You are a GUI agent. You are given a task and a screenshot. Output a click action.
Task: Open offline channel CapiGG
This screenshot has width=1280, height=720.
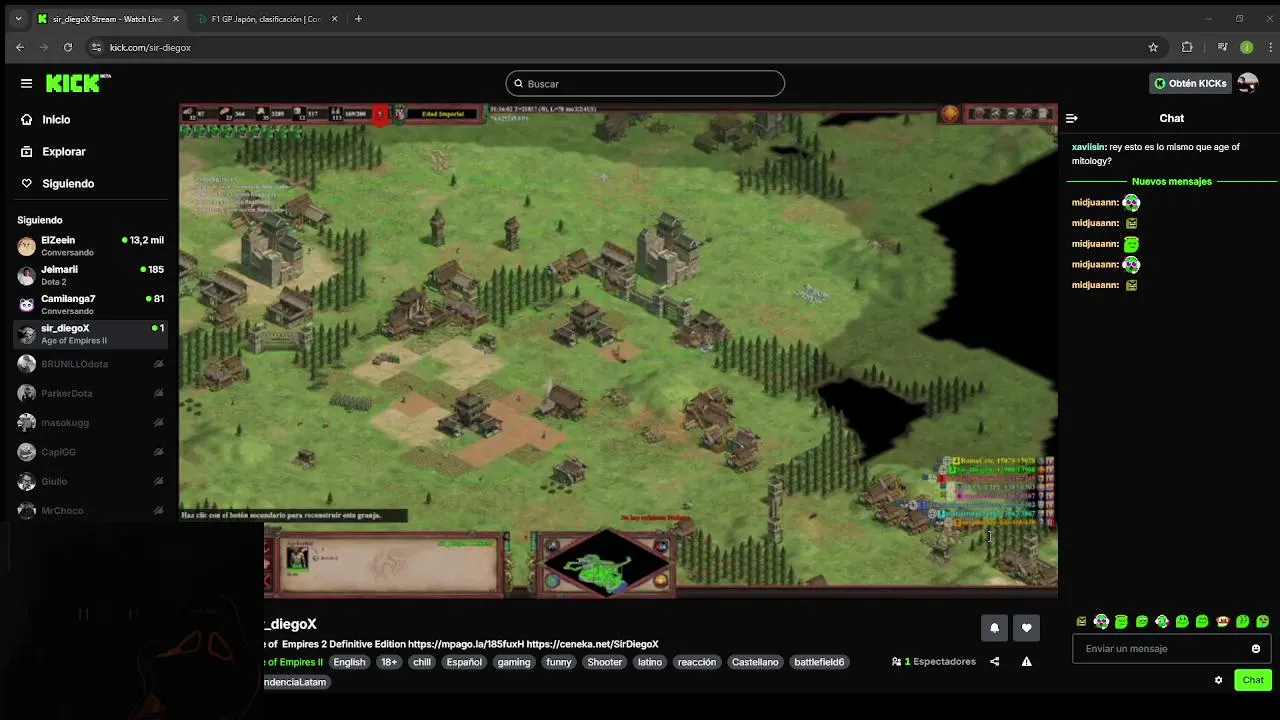(91, 452)
